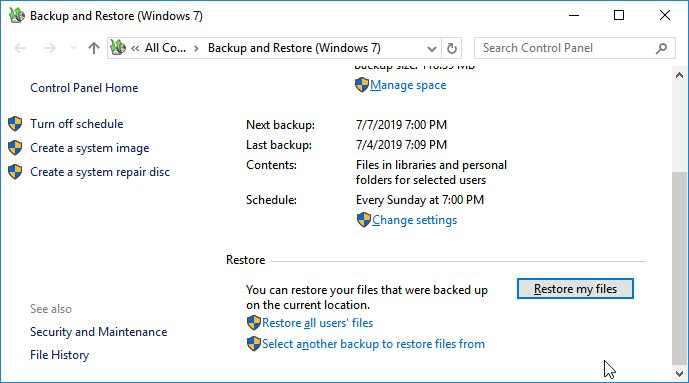Image resolution: width=689 pixels, height=383 pixels.
Task: Open File History link
Action: pyautogui.click(x=59, y=355)
